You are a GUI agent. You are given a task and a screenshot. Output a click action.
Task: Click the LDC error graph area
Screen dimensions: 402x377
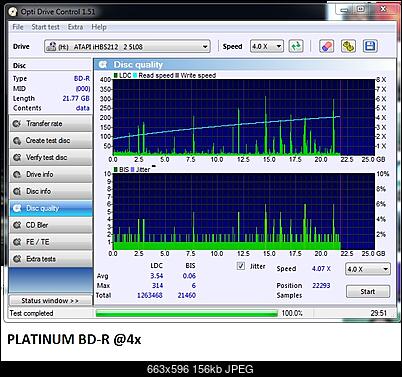pyautogui.click(x=244, y=117)
